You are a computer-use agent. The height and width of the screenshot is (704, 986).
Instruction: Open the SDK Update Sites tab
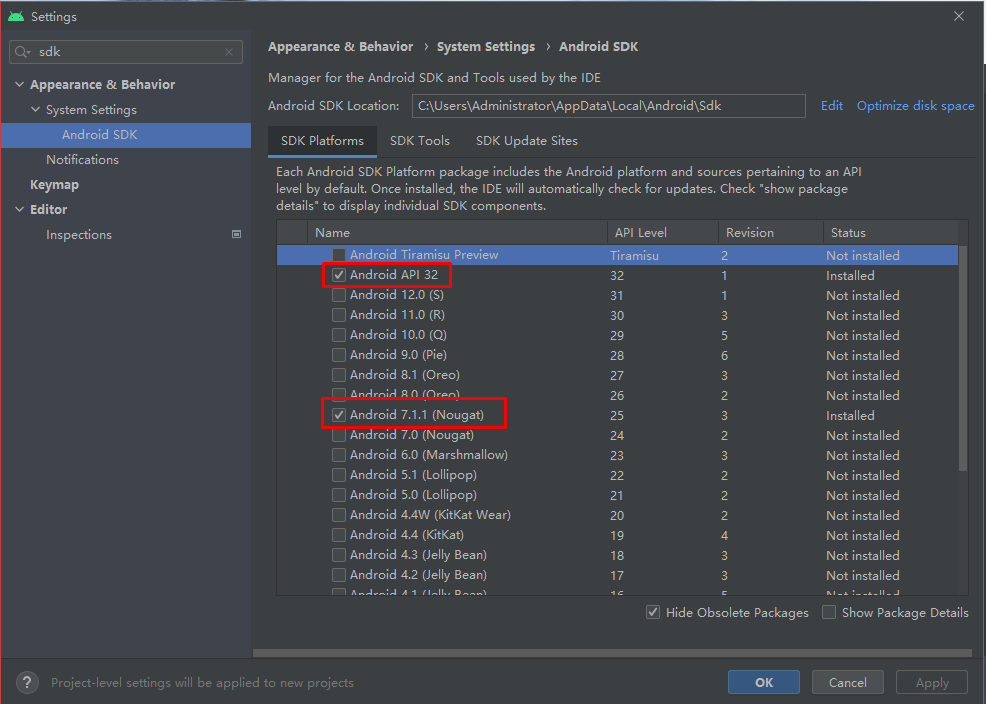[526, 141]
